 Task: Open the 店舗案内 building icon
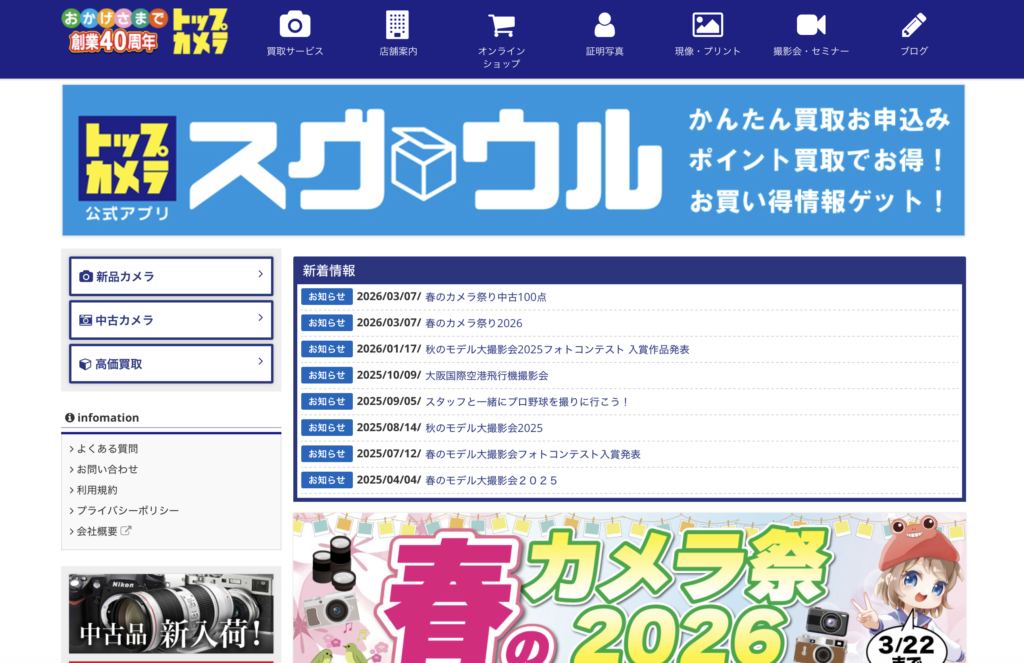click(398, 25)
